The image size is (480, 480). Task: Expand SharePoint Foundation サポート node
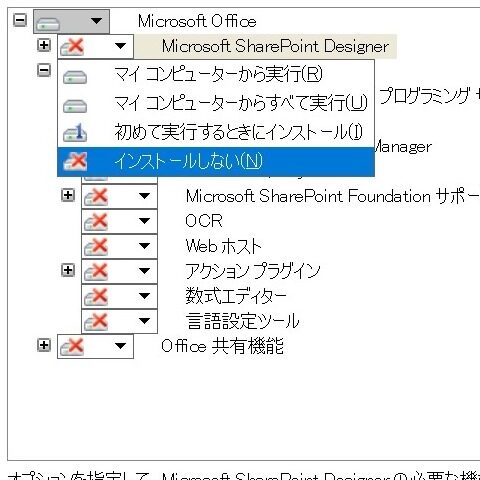(x=68, y=195)
